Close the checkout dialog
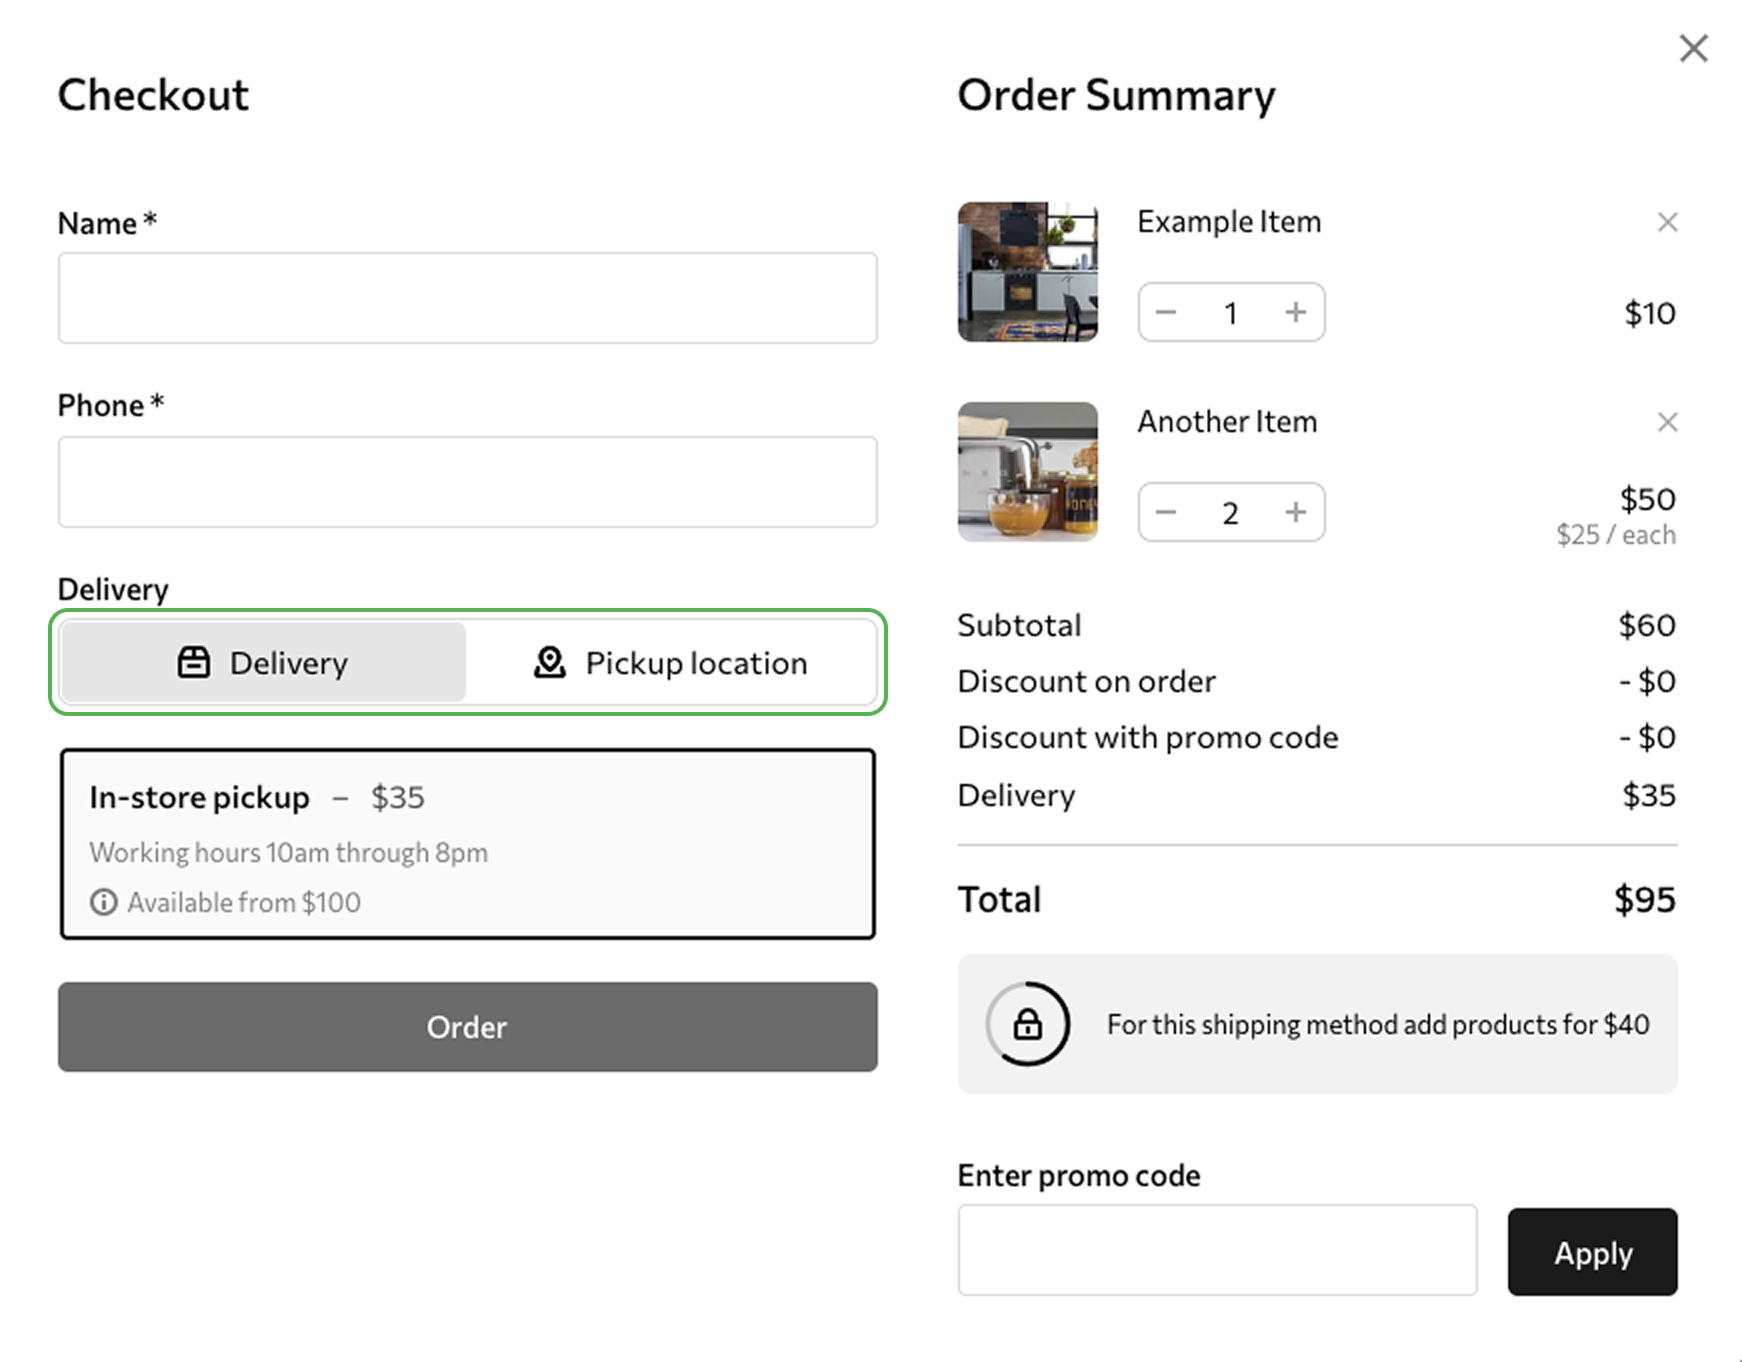 1693,48
